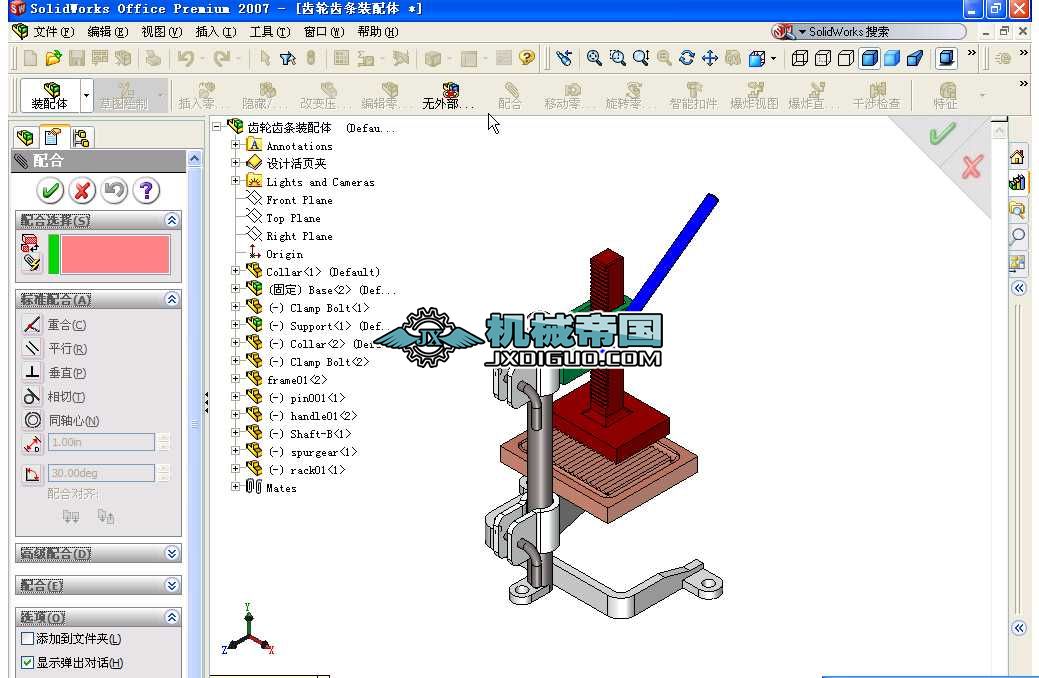Expand the Mates tree node
The image size is (1039, 678).
[x=235, y=486]
